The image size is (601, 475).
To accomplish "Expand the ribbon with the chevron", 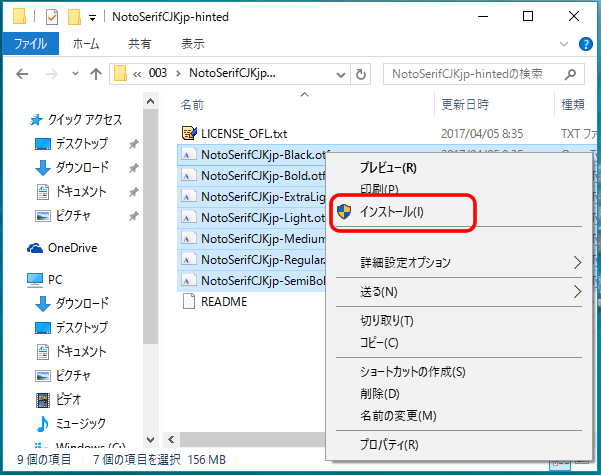I will click(x=564, y=44).
